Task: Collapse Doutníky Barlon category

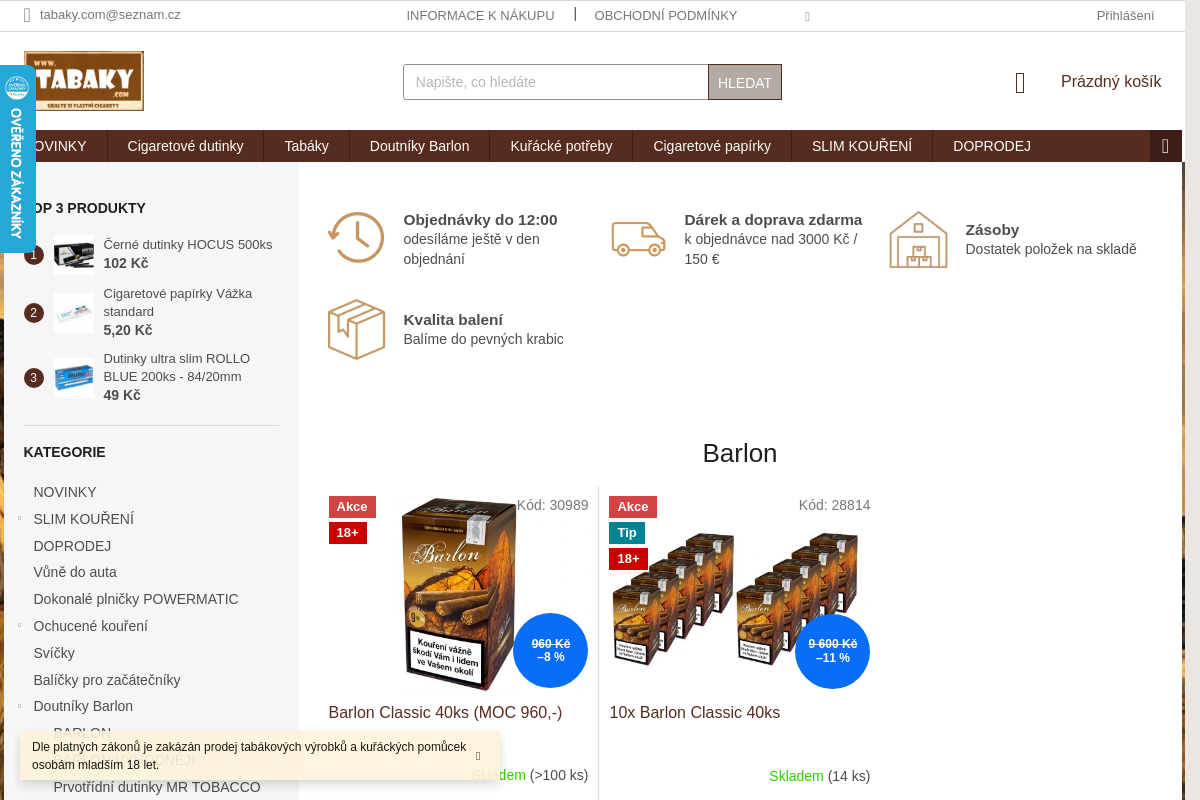Action: [x=20, y=705]
